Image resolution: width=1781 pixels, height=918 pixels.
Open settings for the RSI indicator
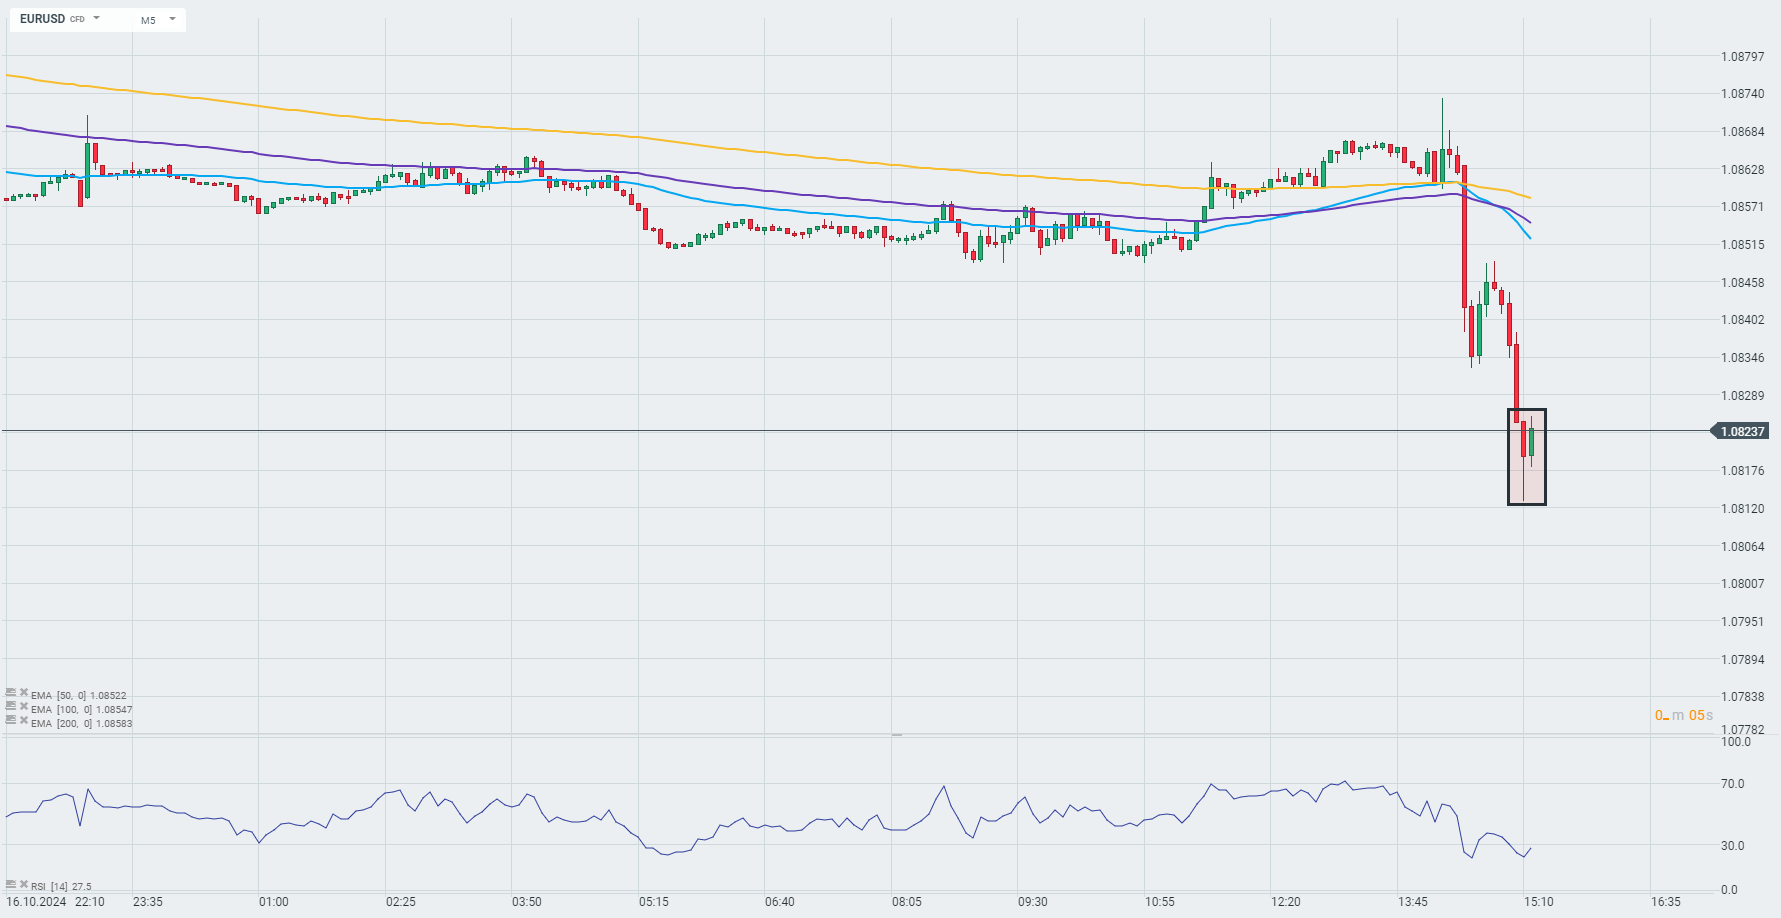click(11, 884)
